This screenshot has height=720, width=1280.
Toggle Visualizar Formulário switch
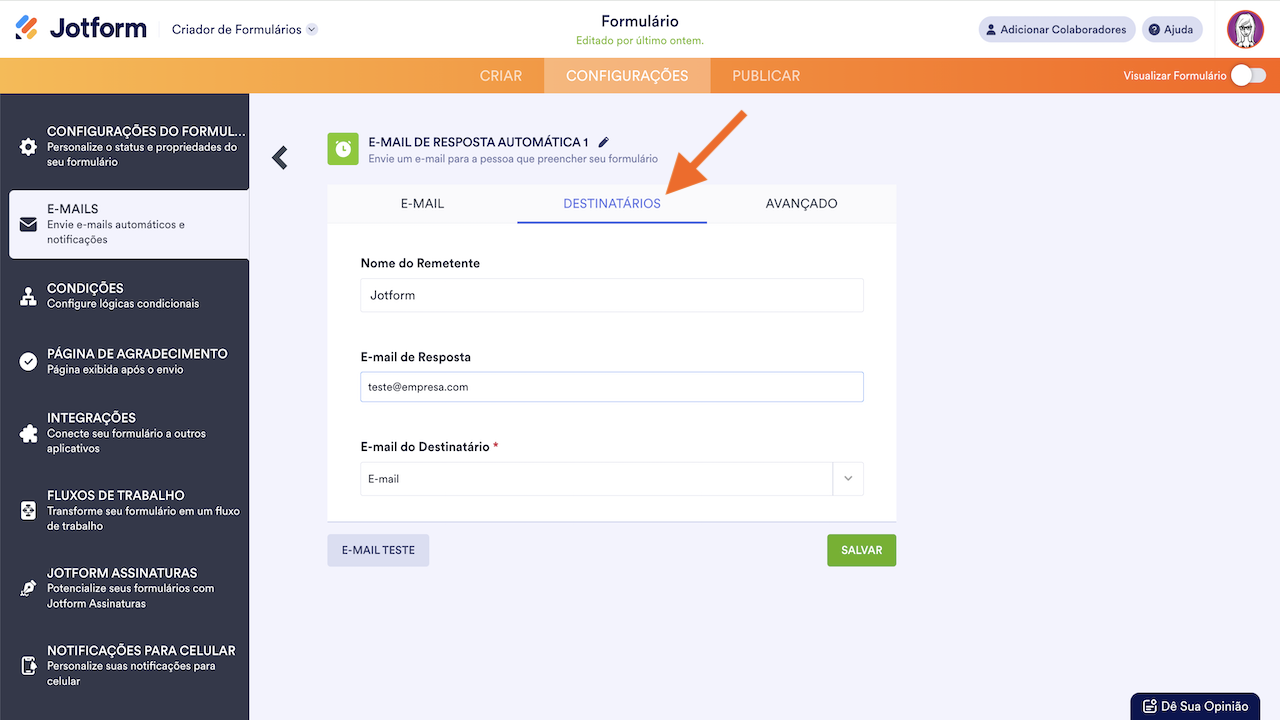(x=1247, y=75)
